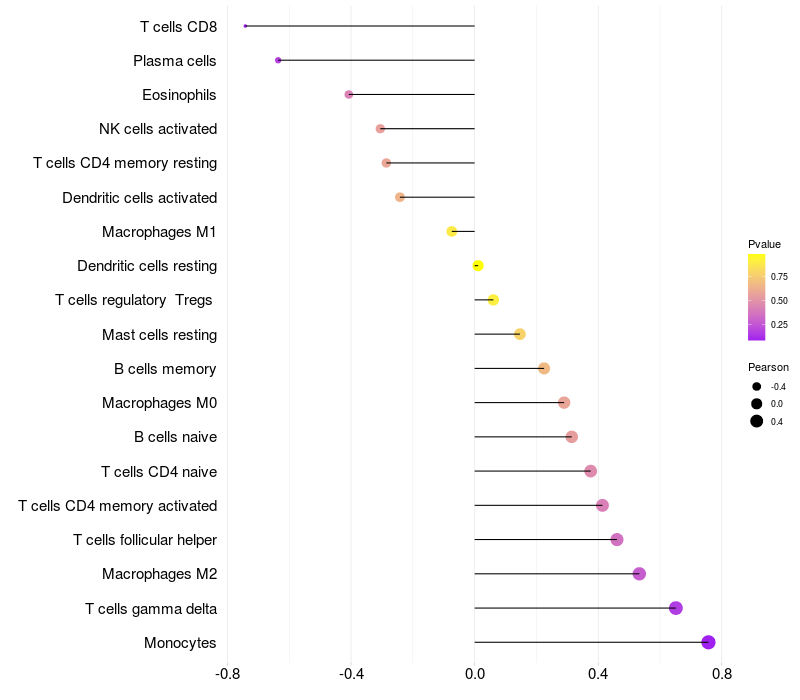The height and width of the screenshot is (700, 800).
Task: Select the Pearson 0.4 legend circle
Action: pos(757,421)
